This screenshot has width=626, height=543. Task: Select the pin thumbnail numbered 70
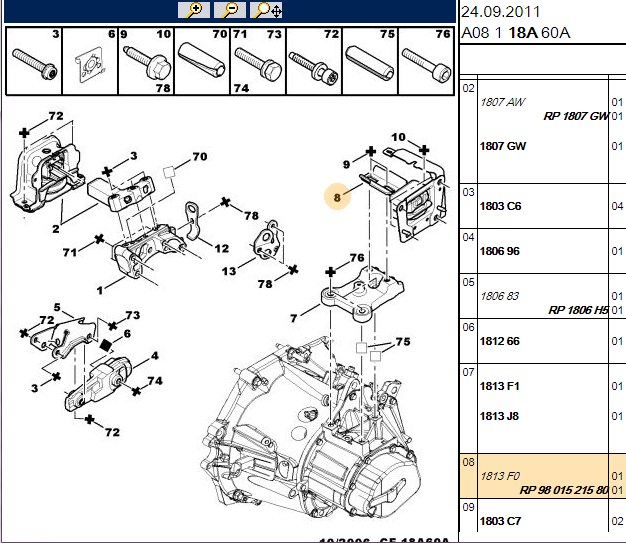coord(202,61)
